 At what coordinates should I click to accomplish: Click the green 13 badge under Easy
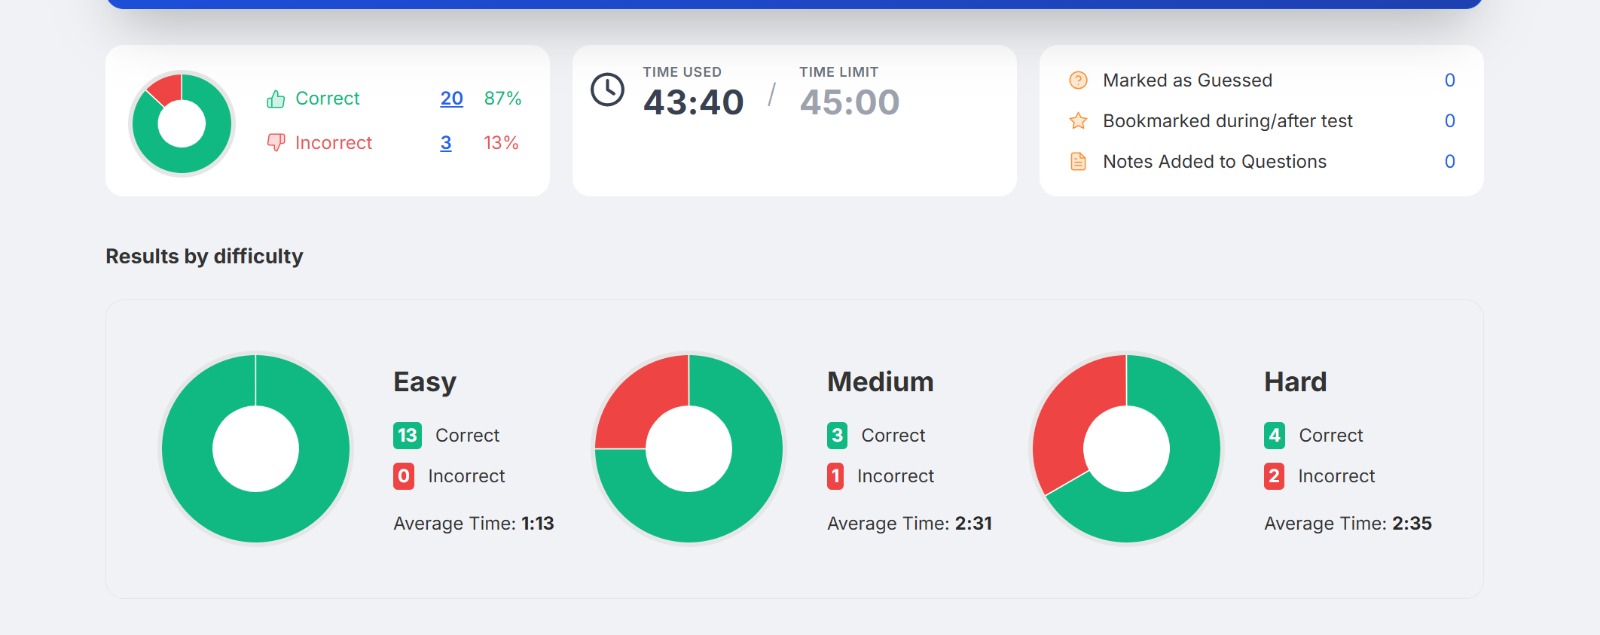point(407,435)
